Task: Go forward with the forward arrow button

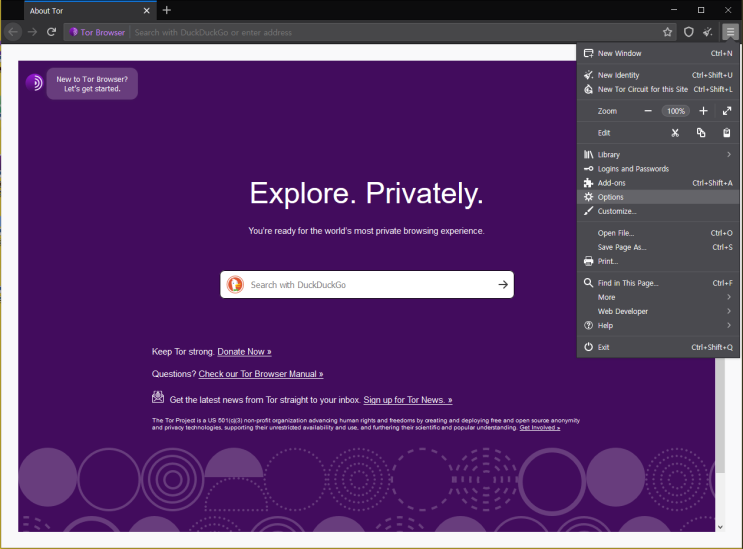Action: click(x=32, y=32)
